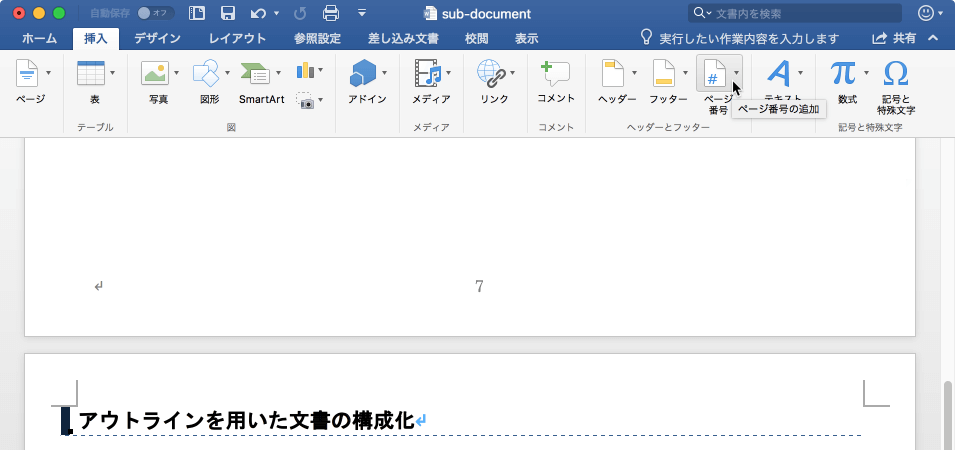The width and height of the screenshot is (955, 450).
Task: Click the search magnifier icon
Action: point(699,13)
